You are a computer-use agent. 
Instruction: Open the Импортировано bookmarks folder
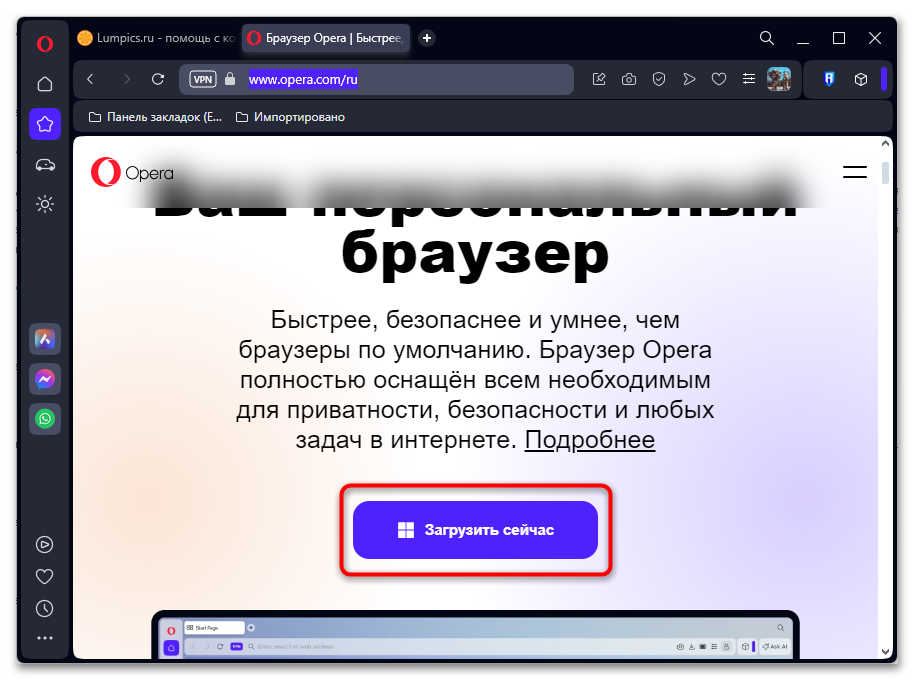tap(290, 117)
